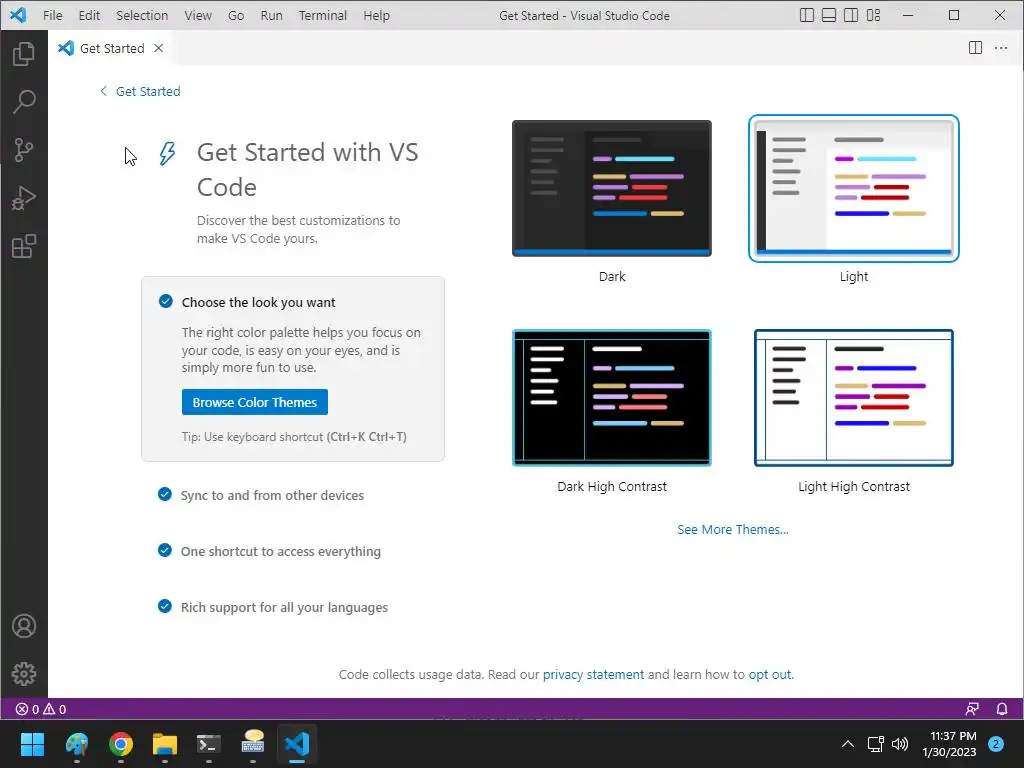Expand 'One shortcut to access everything' step
1024x768 pixels.
point(281,551)
